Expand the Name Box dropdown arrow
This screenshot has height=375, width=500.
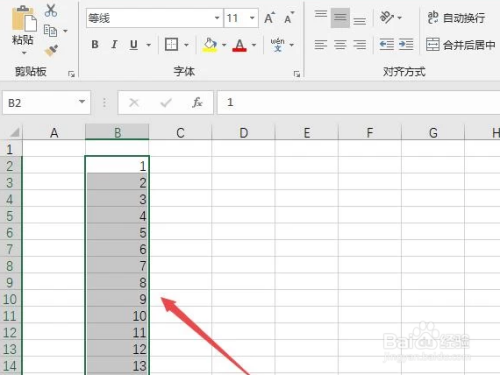(x=82, y=102)
